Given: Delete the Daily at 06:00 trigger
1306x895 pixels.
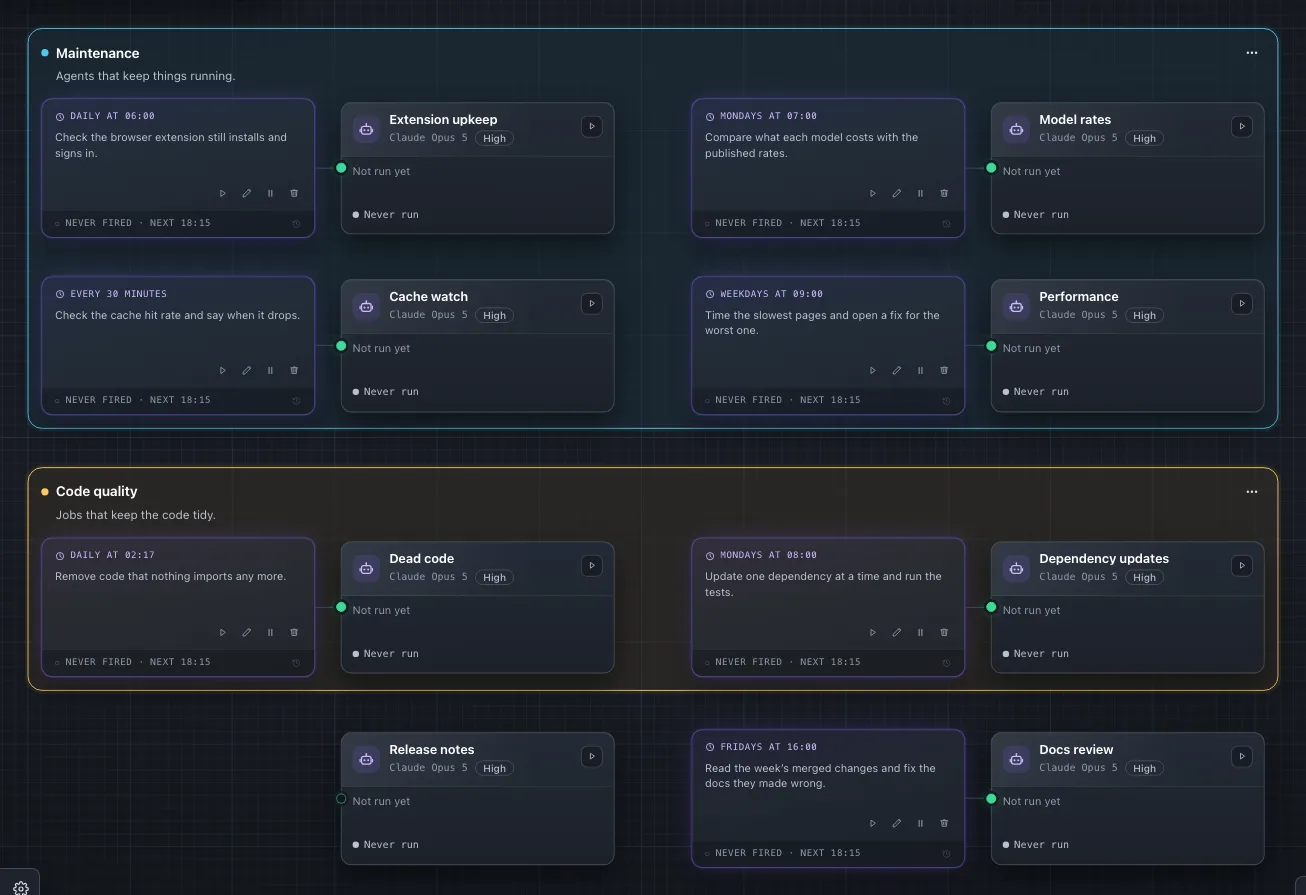Looking at the screenshot, I should point(294,193).
